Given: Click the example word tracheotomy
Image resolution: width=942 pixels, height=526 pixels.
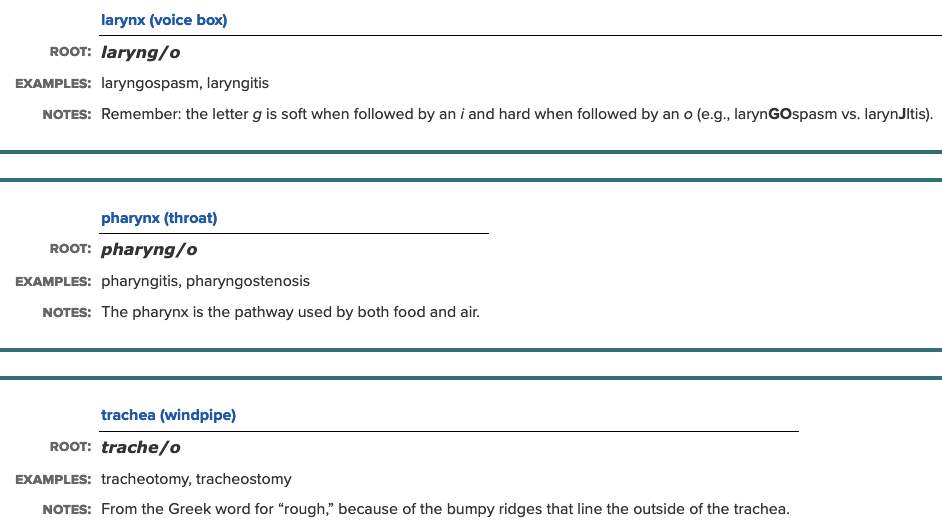Looking at the screenshot, I should (144, 479).
